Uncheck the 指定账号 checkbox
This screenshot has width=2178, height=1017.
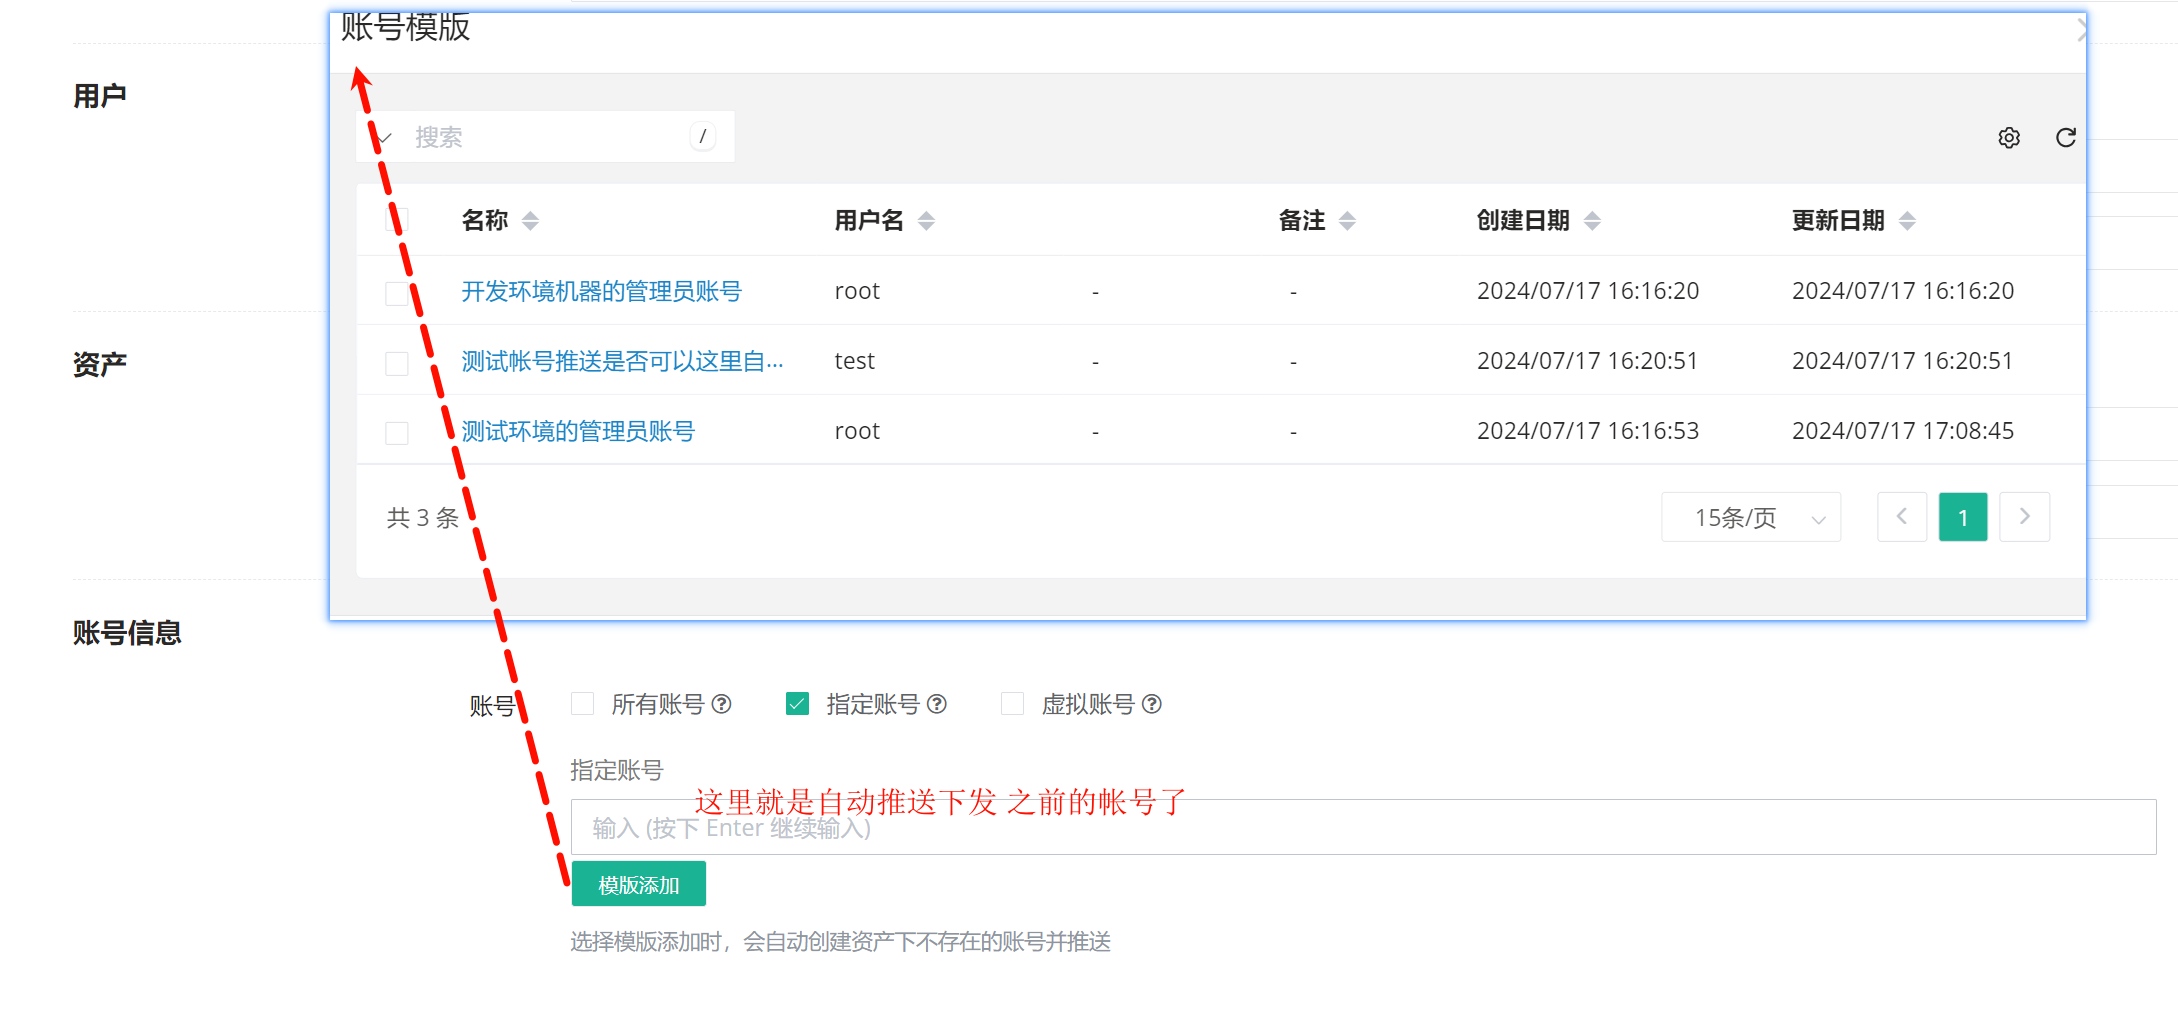pos(797,704)
